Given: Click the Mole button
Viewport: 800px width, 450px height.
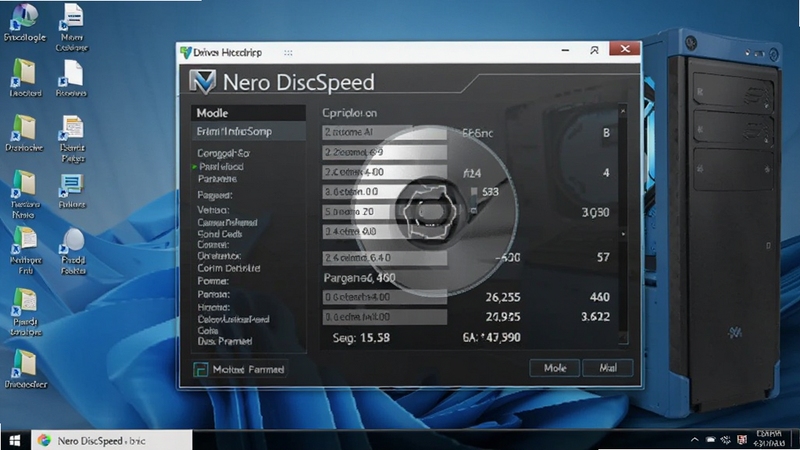Looking at the screenshot, I should coord(555,368).
